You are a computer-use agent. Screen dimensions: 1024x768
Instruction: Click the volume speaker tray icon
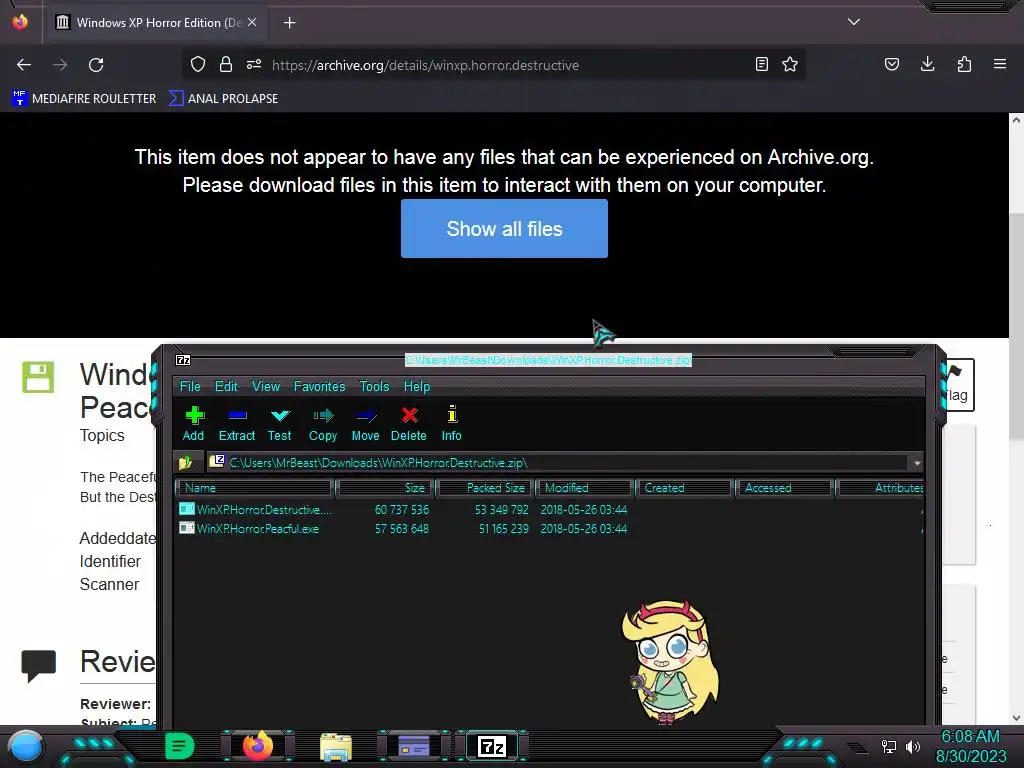click(913, 746)
